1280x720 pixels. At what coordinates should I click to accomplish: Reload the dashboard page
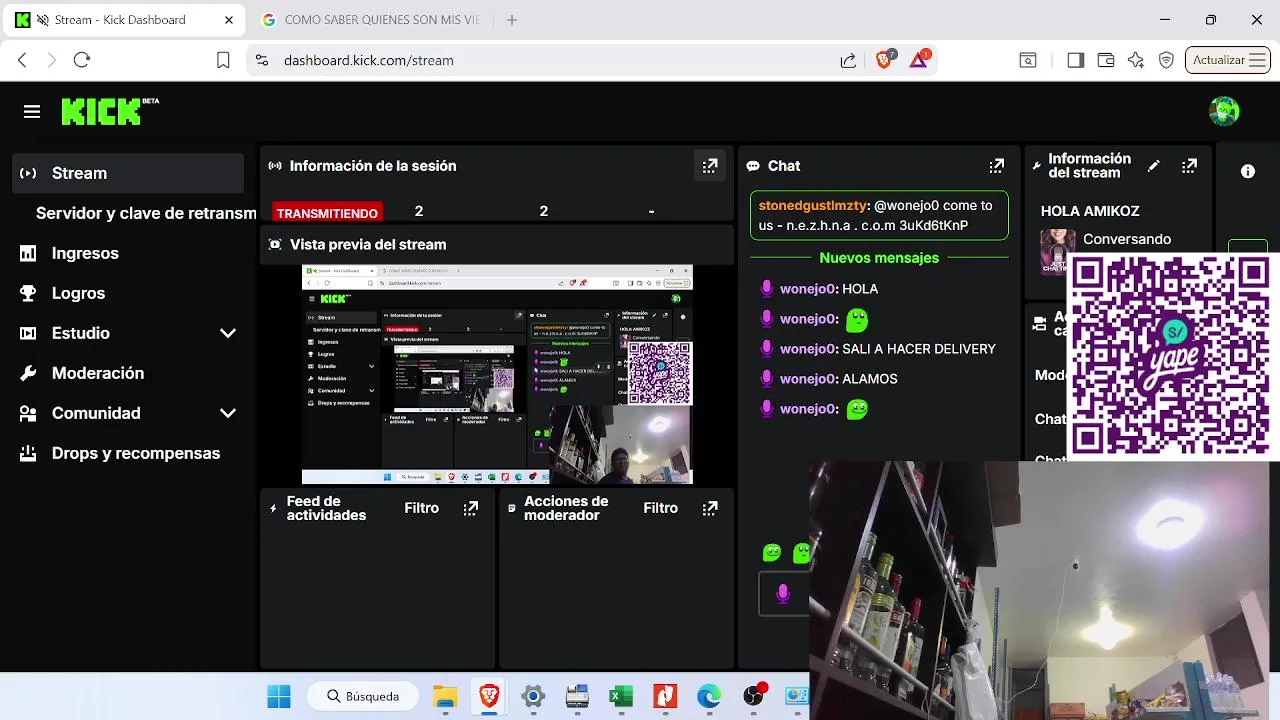(82, 60)
